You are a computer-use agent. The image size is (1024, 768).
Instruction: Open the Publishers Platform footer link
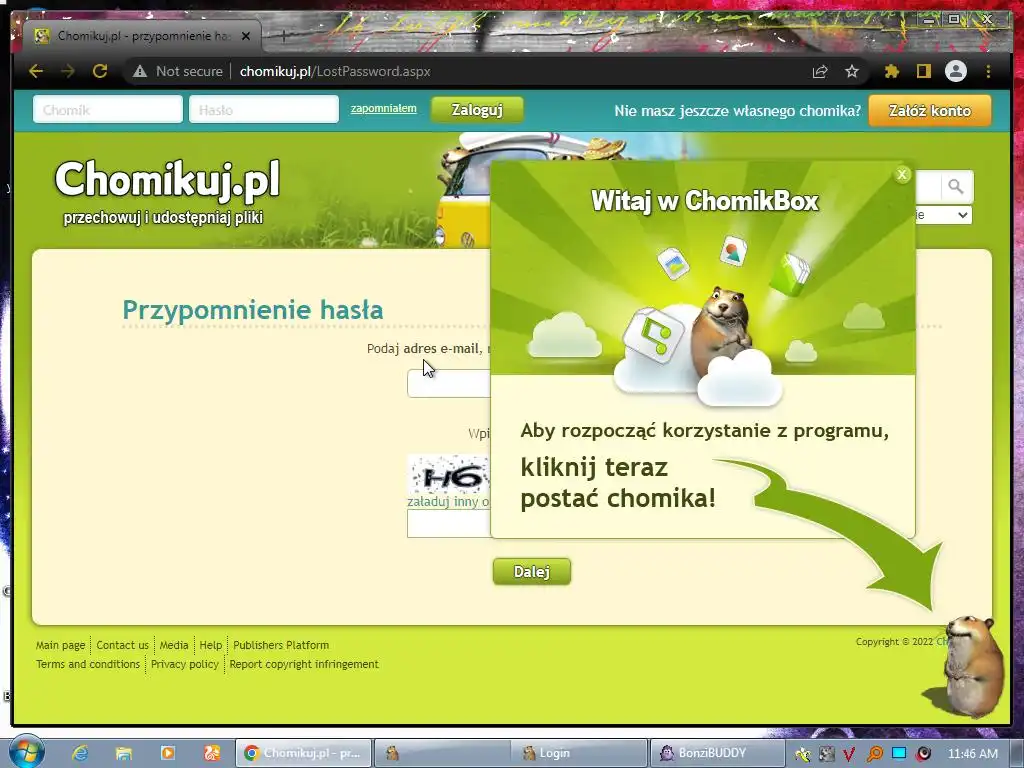point(281,645)
